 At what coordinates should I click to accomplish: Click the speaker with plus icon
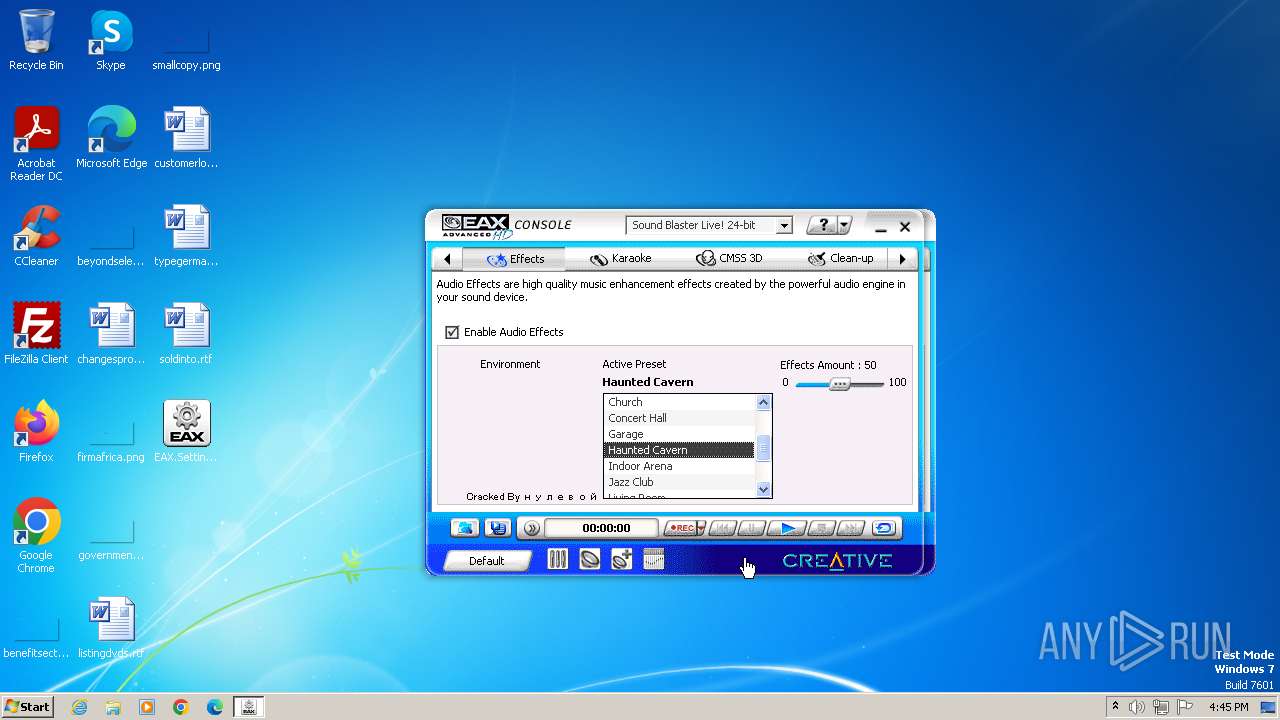[622, 560]
